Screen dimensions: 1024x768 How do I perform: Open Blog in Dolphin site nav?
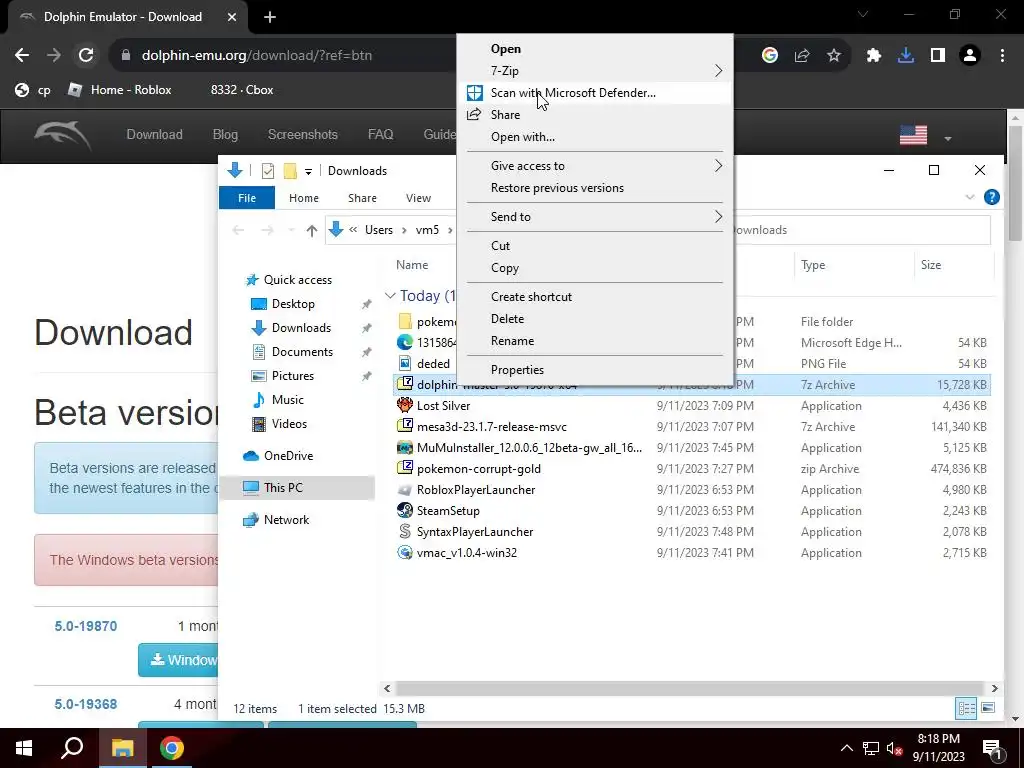[x=225, y=135]
